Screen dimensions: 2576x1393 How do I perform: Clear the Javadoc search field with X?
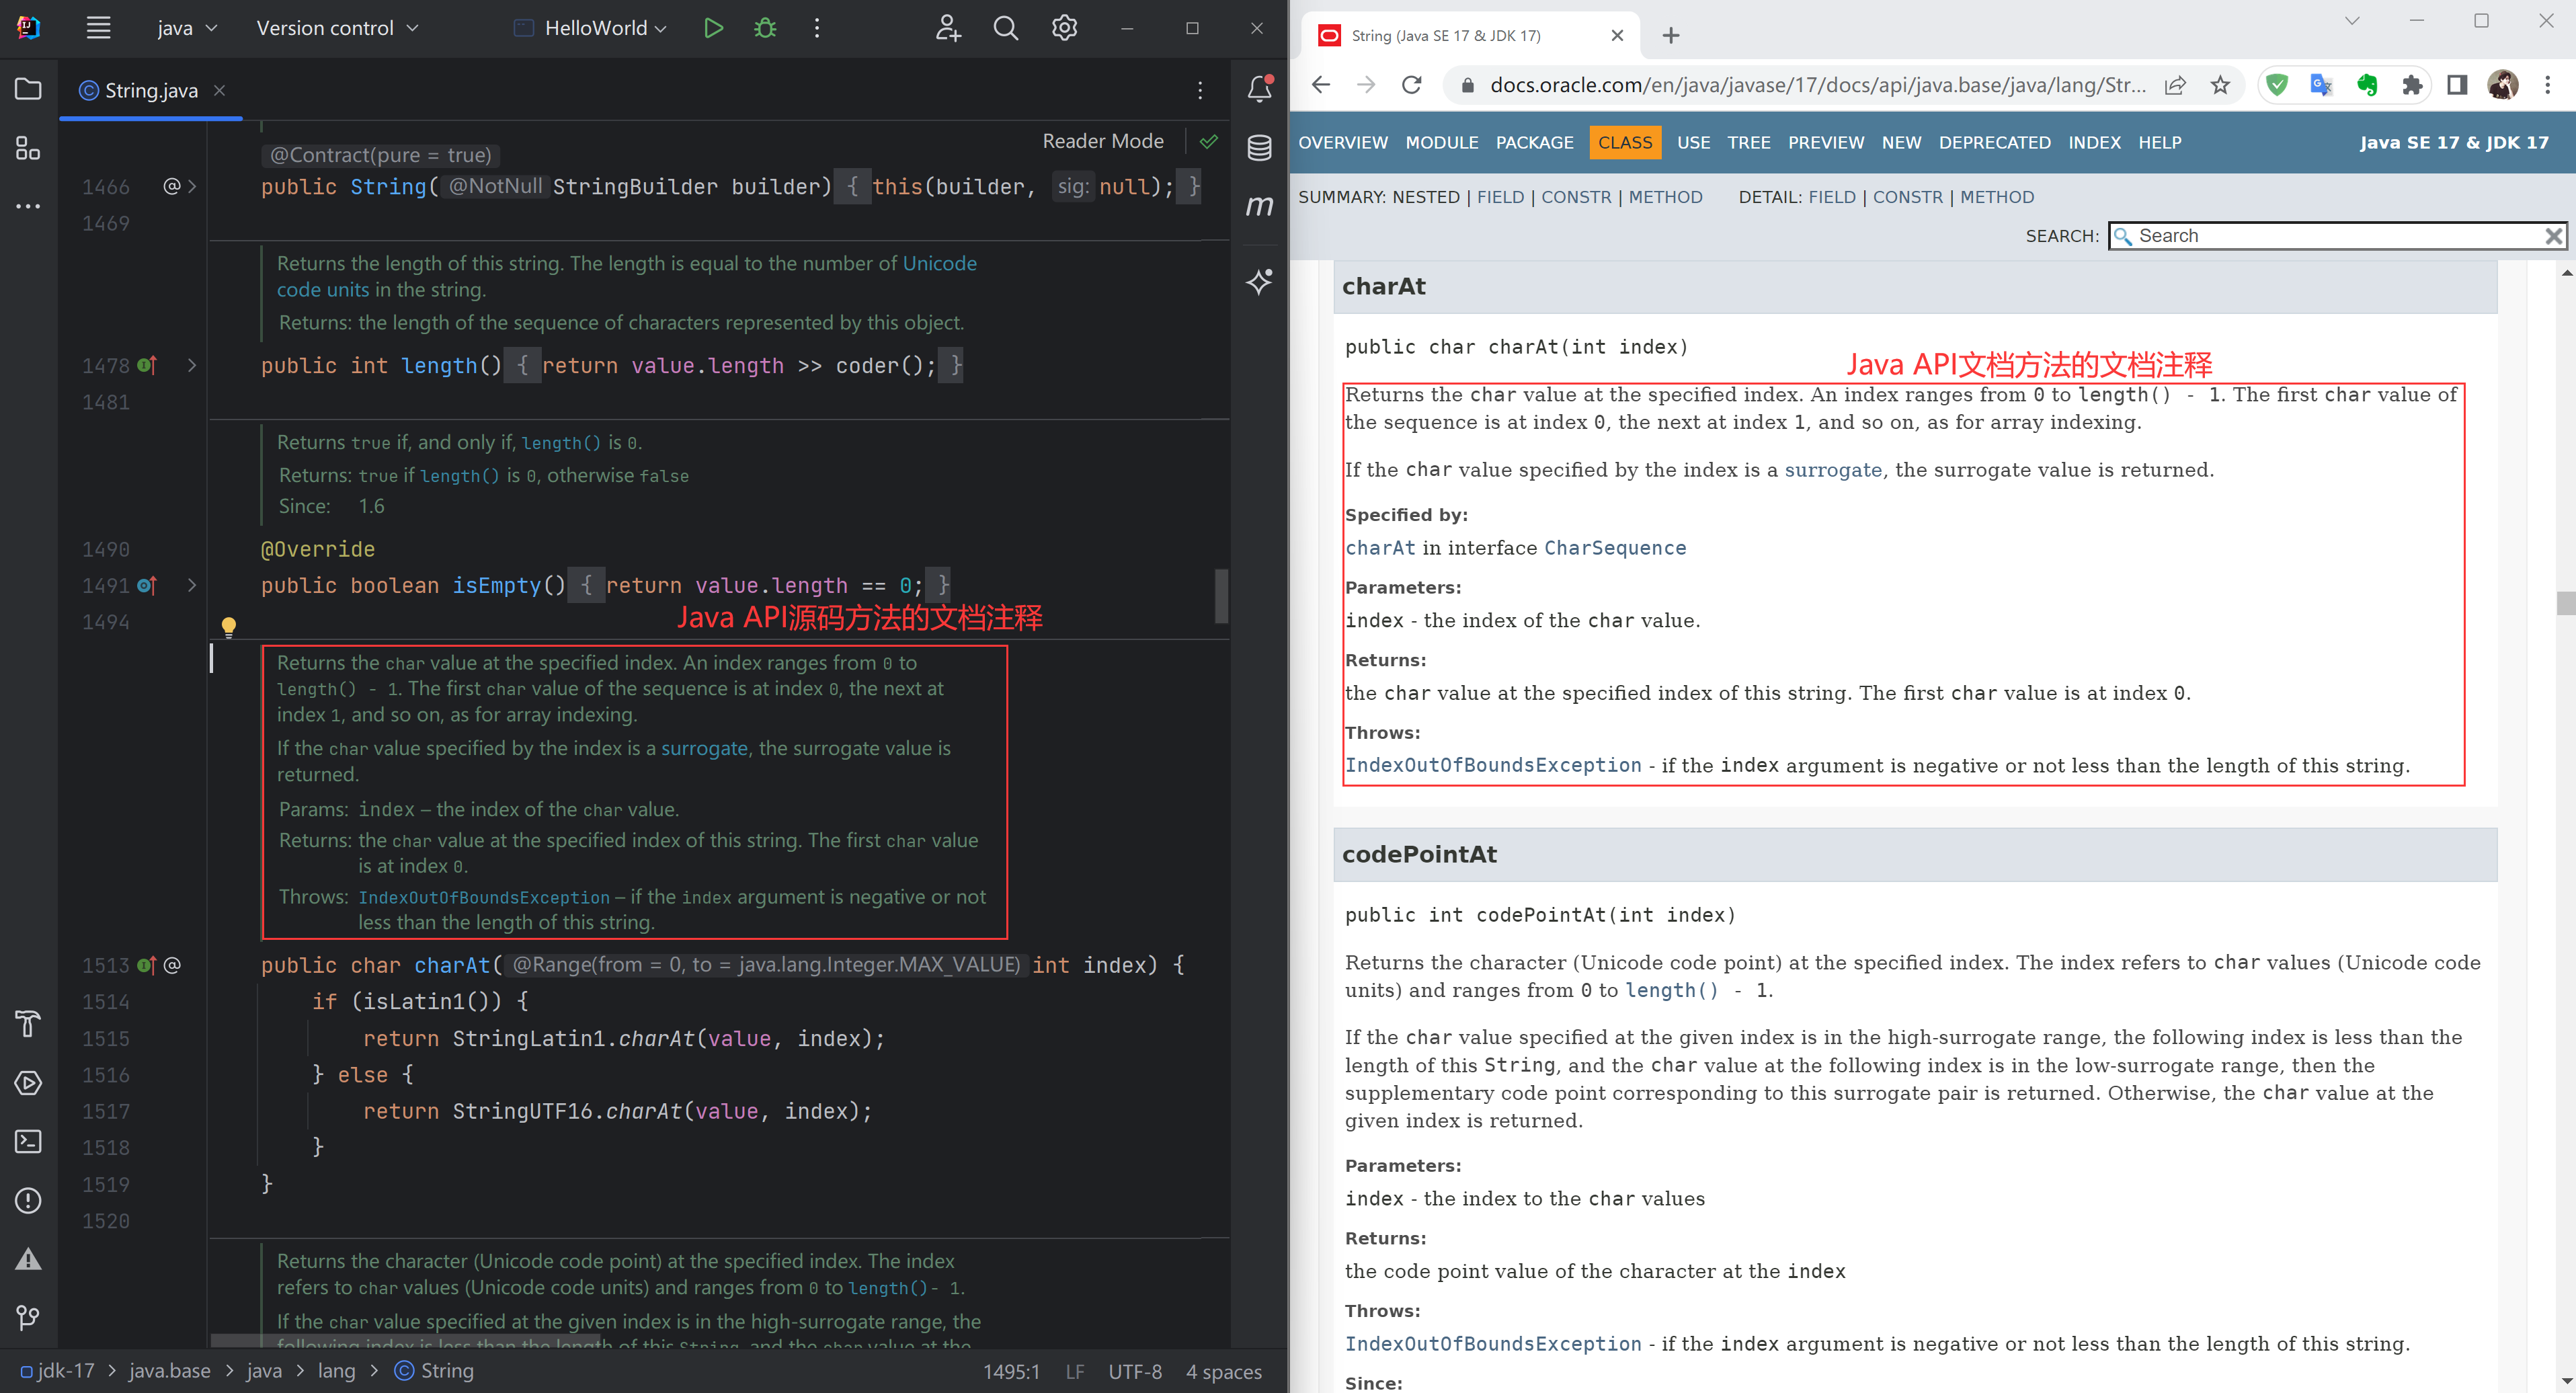2553,236
